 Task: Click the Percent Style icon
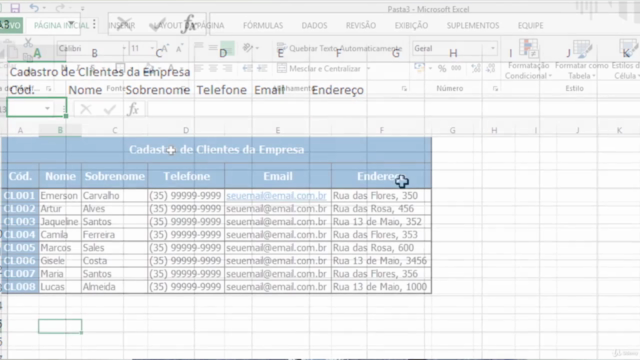pos(442,69)
